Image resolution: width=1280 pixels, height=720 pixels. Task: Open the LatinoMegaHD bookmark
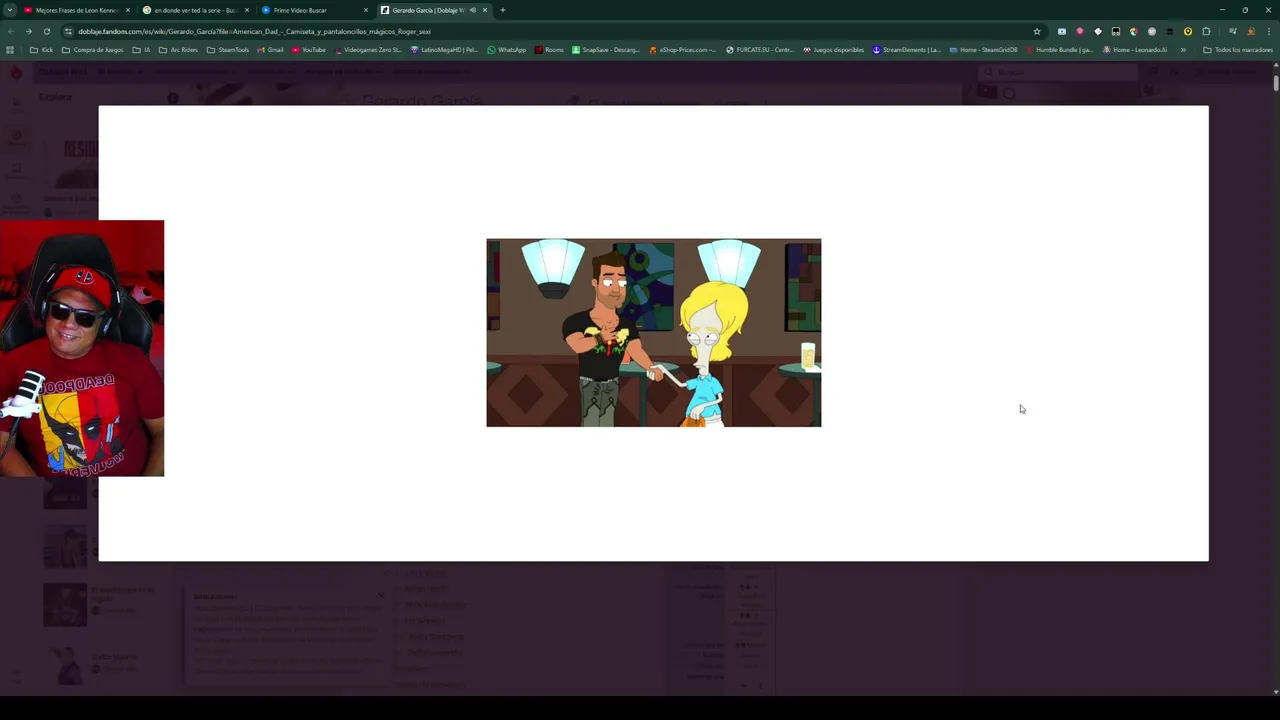(x=444, y=50)
